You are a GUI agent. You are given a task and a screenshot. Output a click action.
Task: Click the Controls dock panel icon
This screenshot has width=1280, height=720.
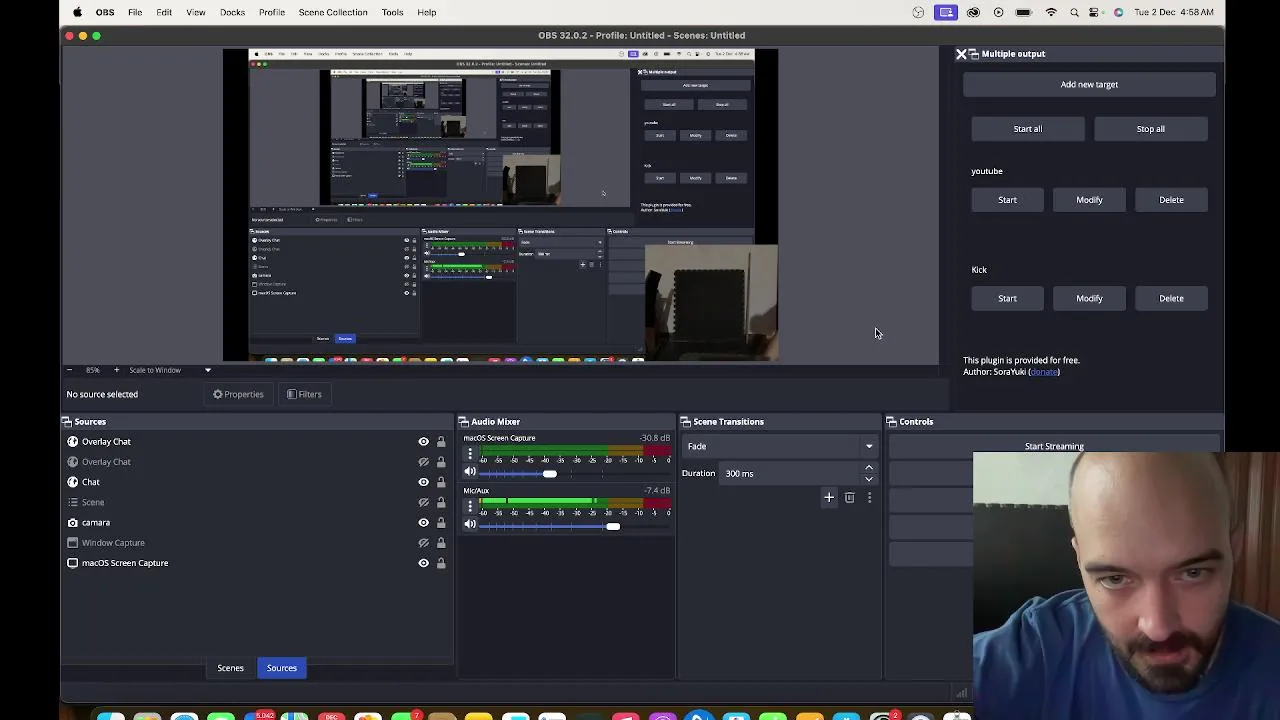pos(892,422)
